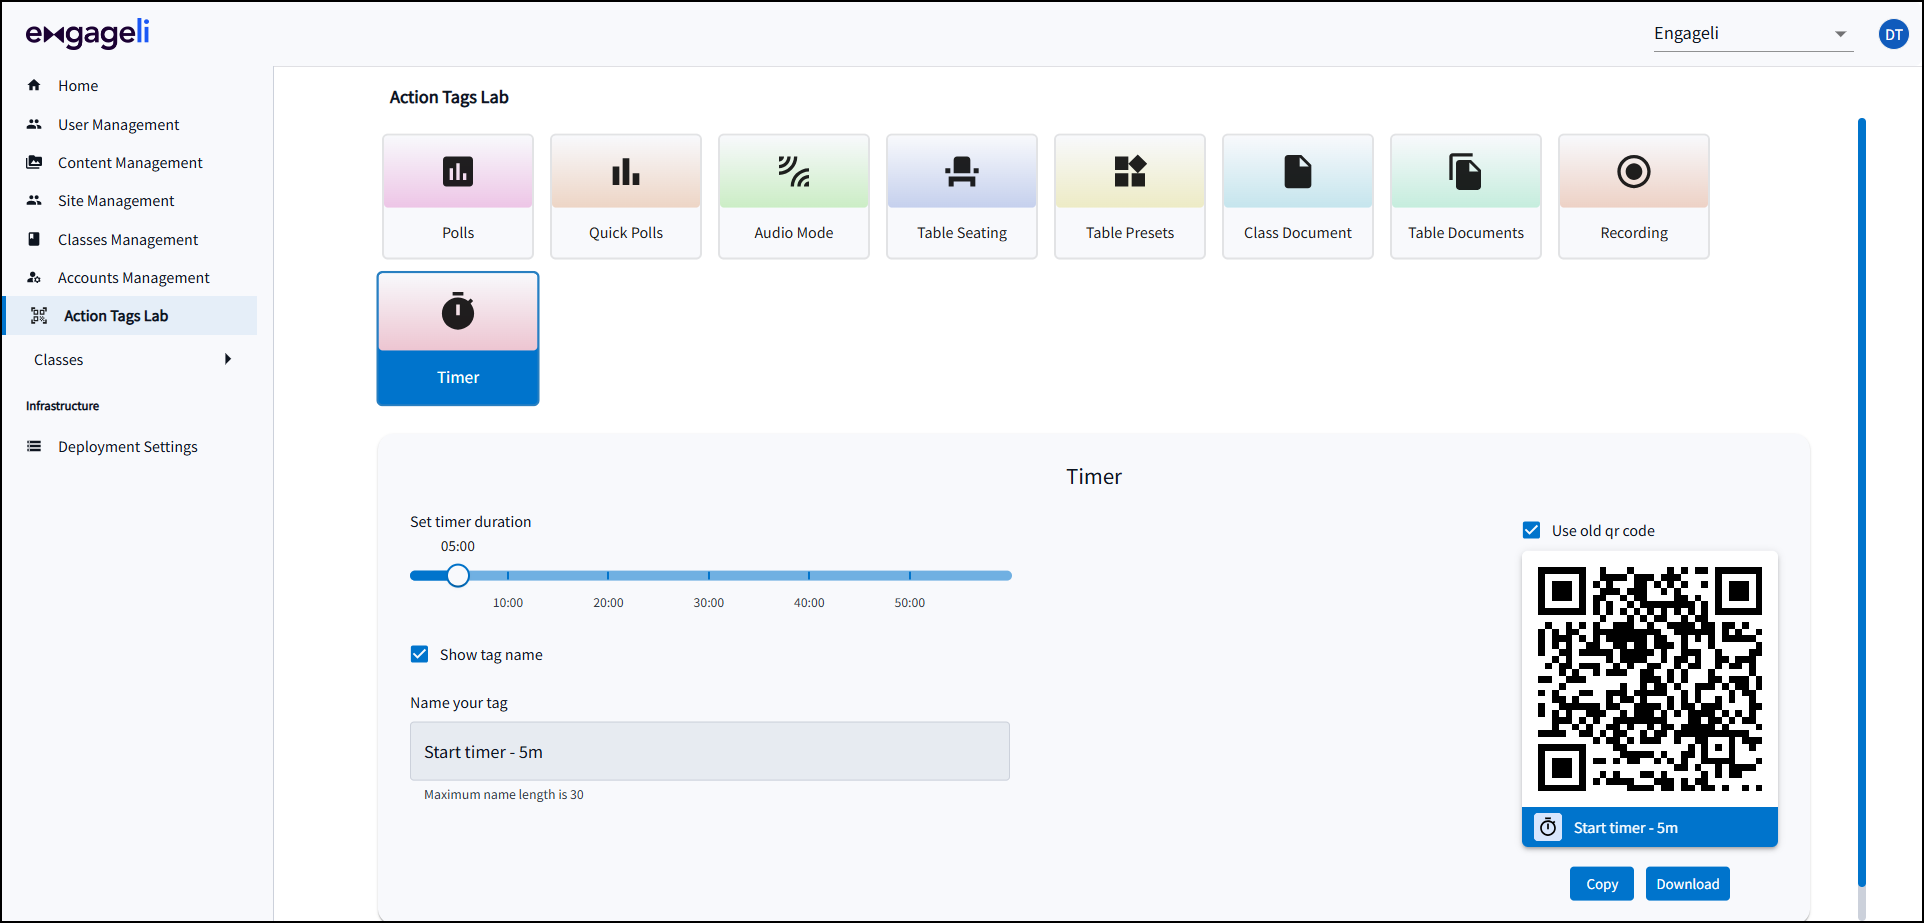
Task: Click the Classes Management book icon
Action: pos(34,239)
